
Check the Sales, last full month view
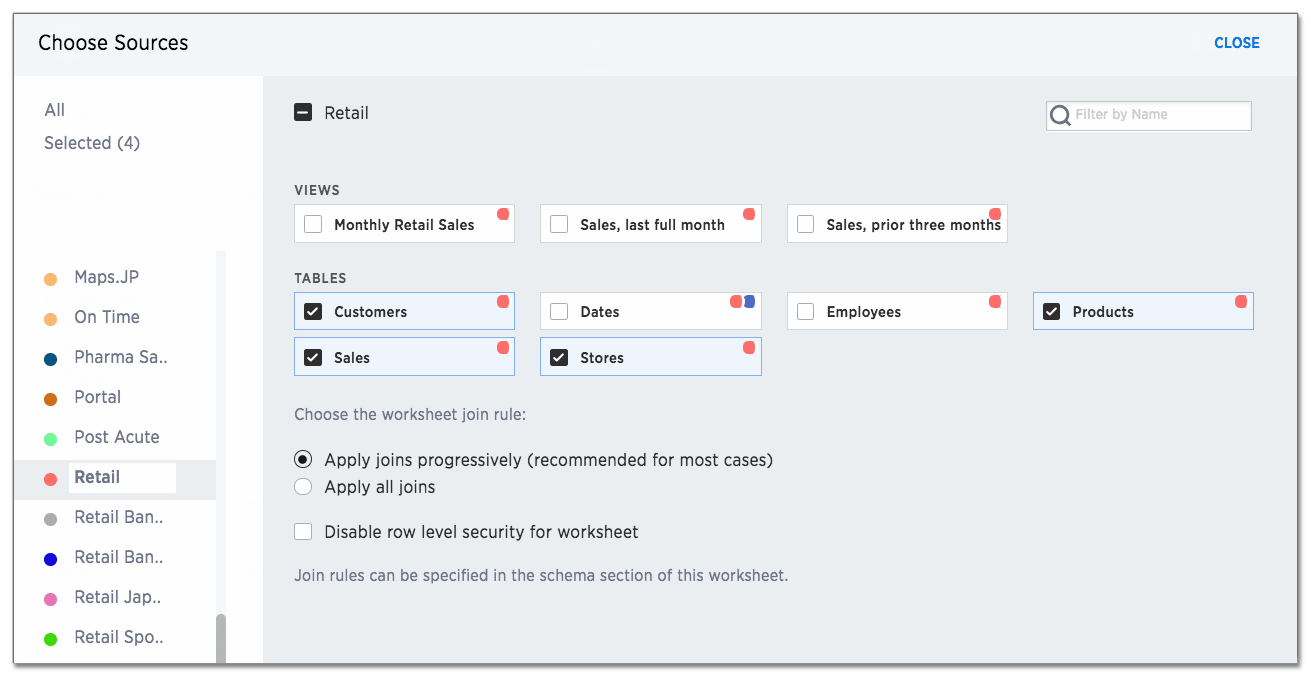(x=559, y=223)
